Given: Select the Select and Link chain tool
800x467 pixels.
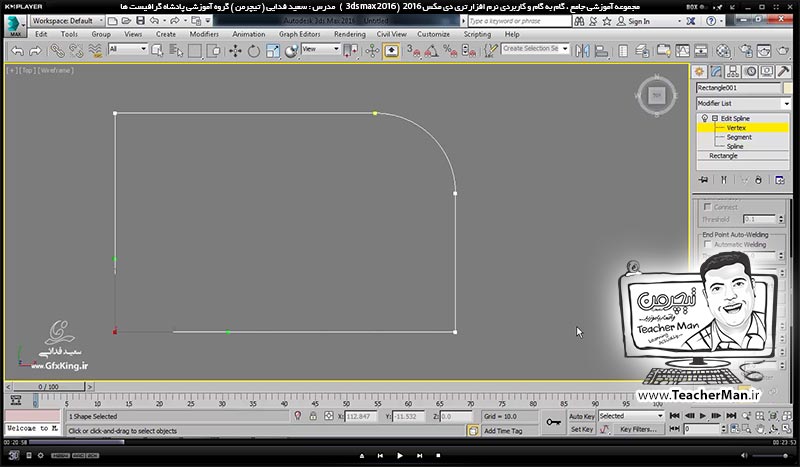Looking at the screenshot, I should 57,51.
